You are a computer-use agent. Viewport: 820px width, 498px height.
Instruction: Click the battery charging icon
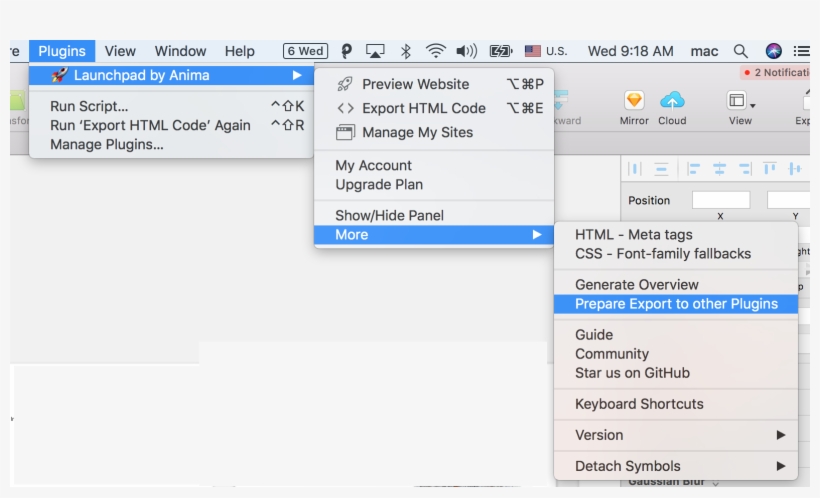[500, 51]
